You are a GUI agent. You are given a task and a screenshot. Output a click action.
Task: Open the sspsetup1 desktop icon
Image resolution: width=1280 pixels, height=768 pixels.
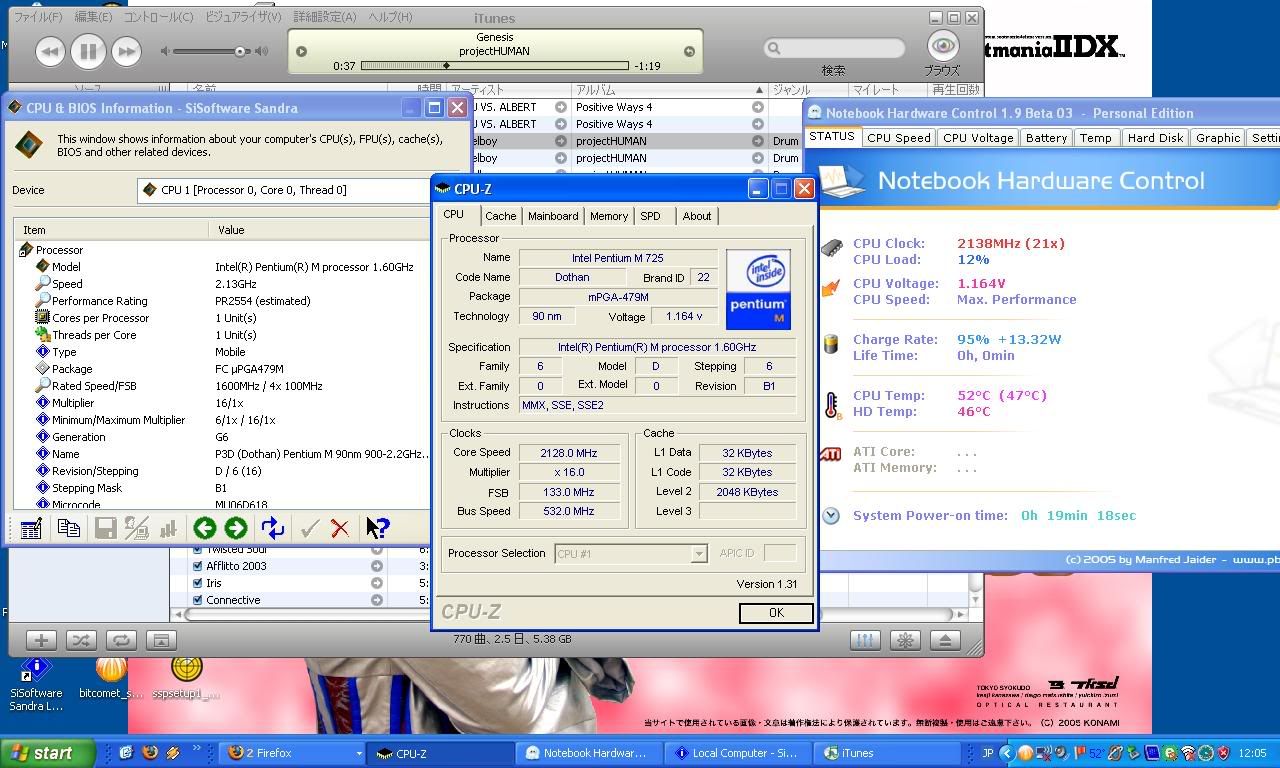(x=186, y=677)
